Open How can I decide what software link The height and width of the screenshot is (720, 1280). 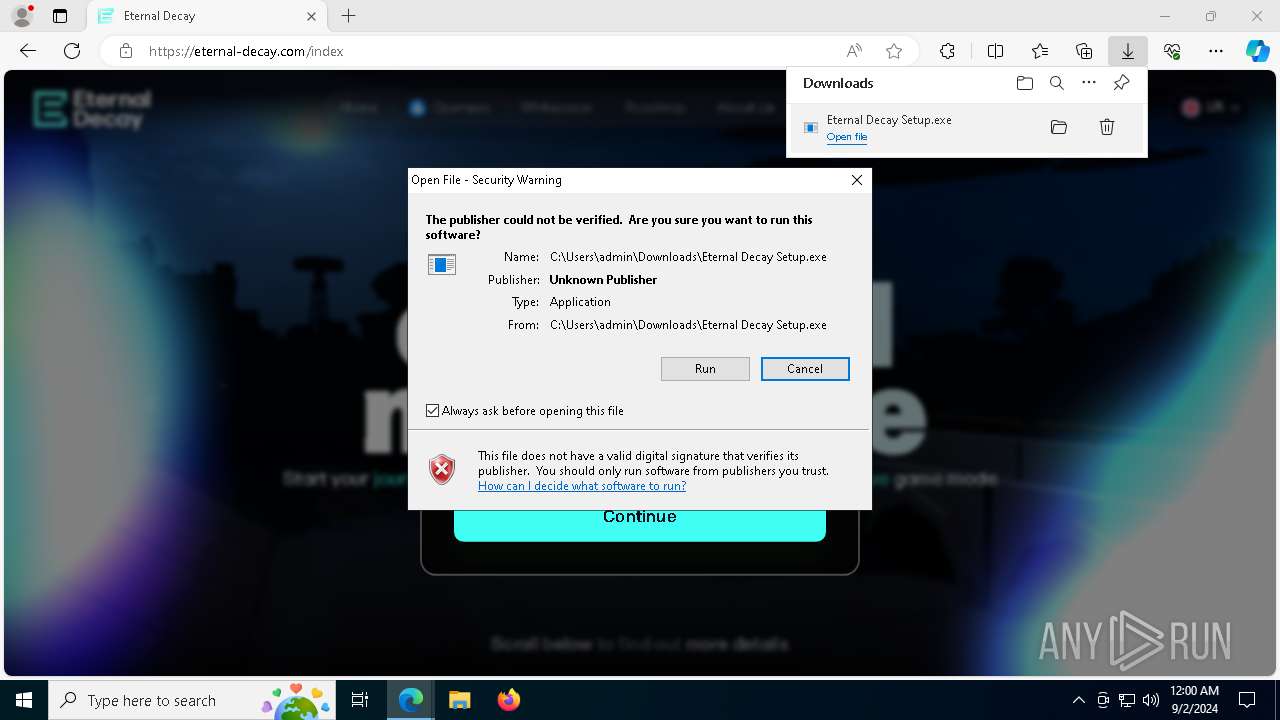(582, 486)
